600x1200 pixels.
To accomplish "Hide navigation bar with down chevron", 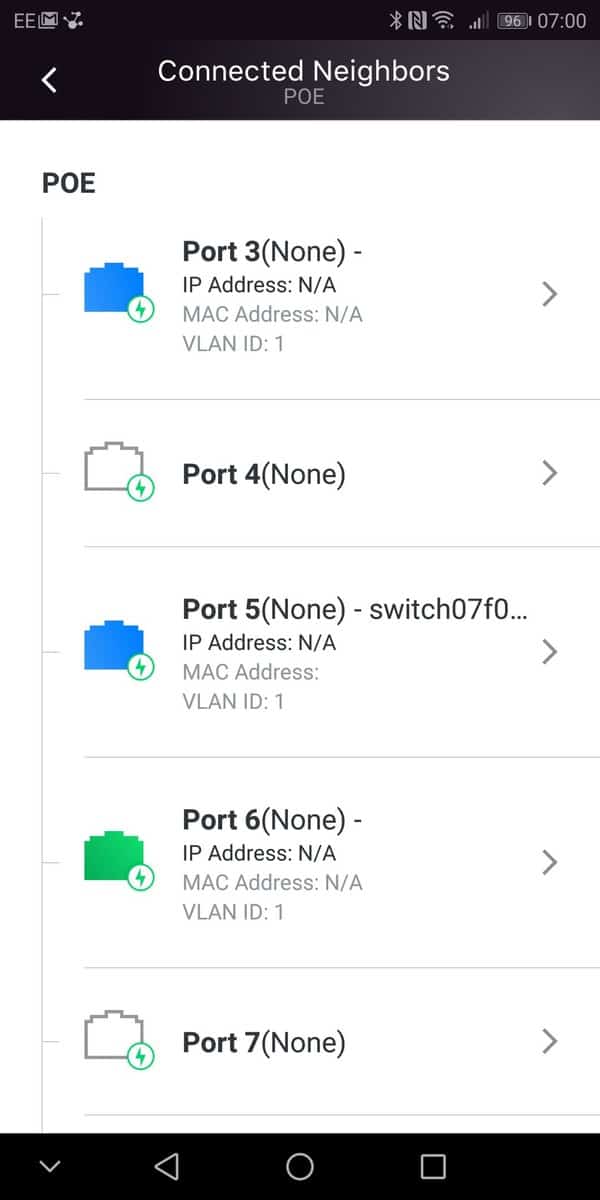I will (x=50, y=1166).
